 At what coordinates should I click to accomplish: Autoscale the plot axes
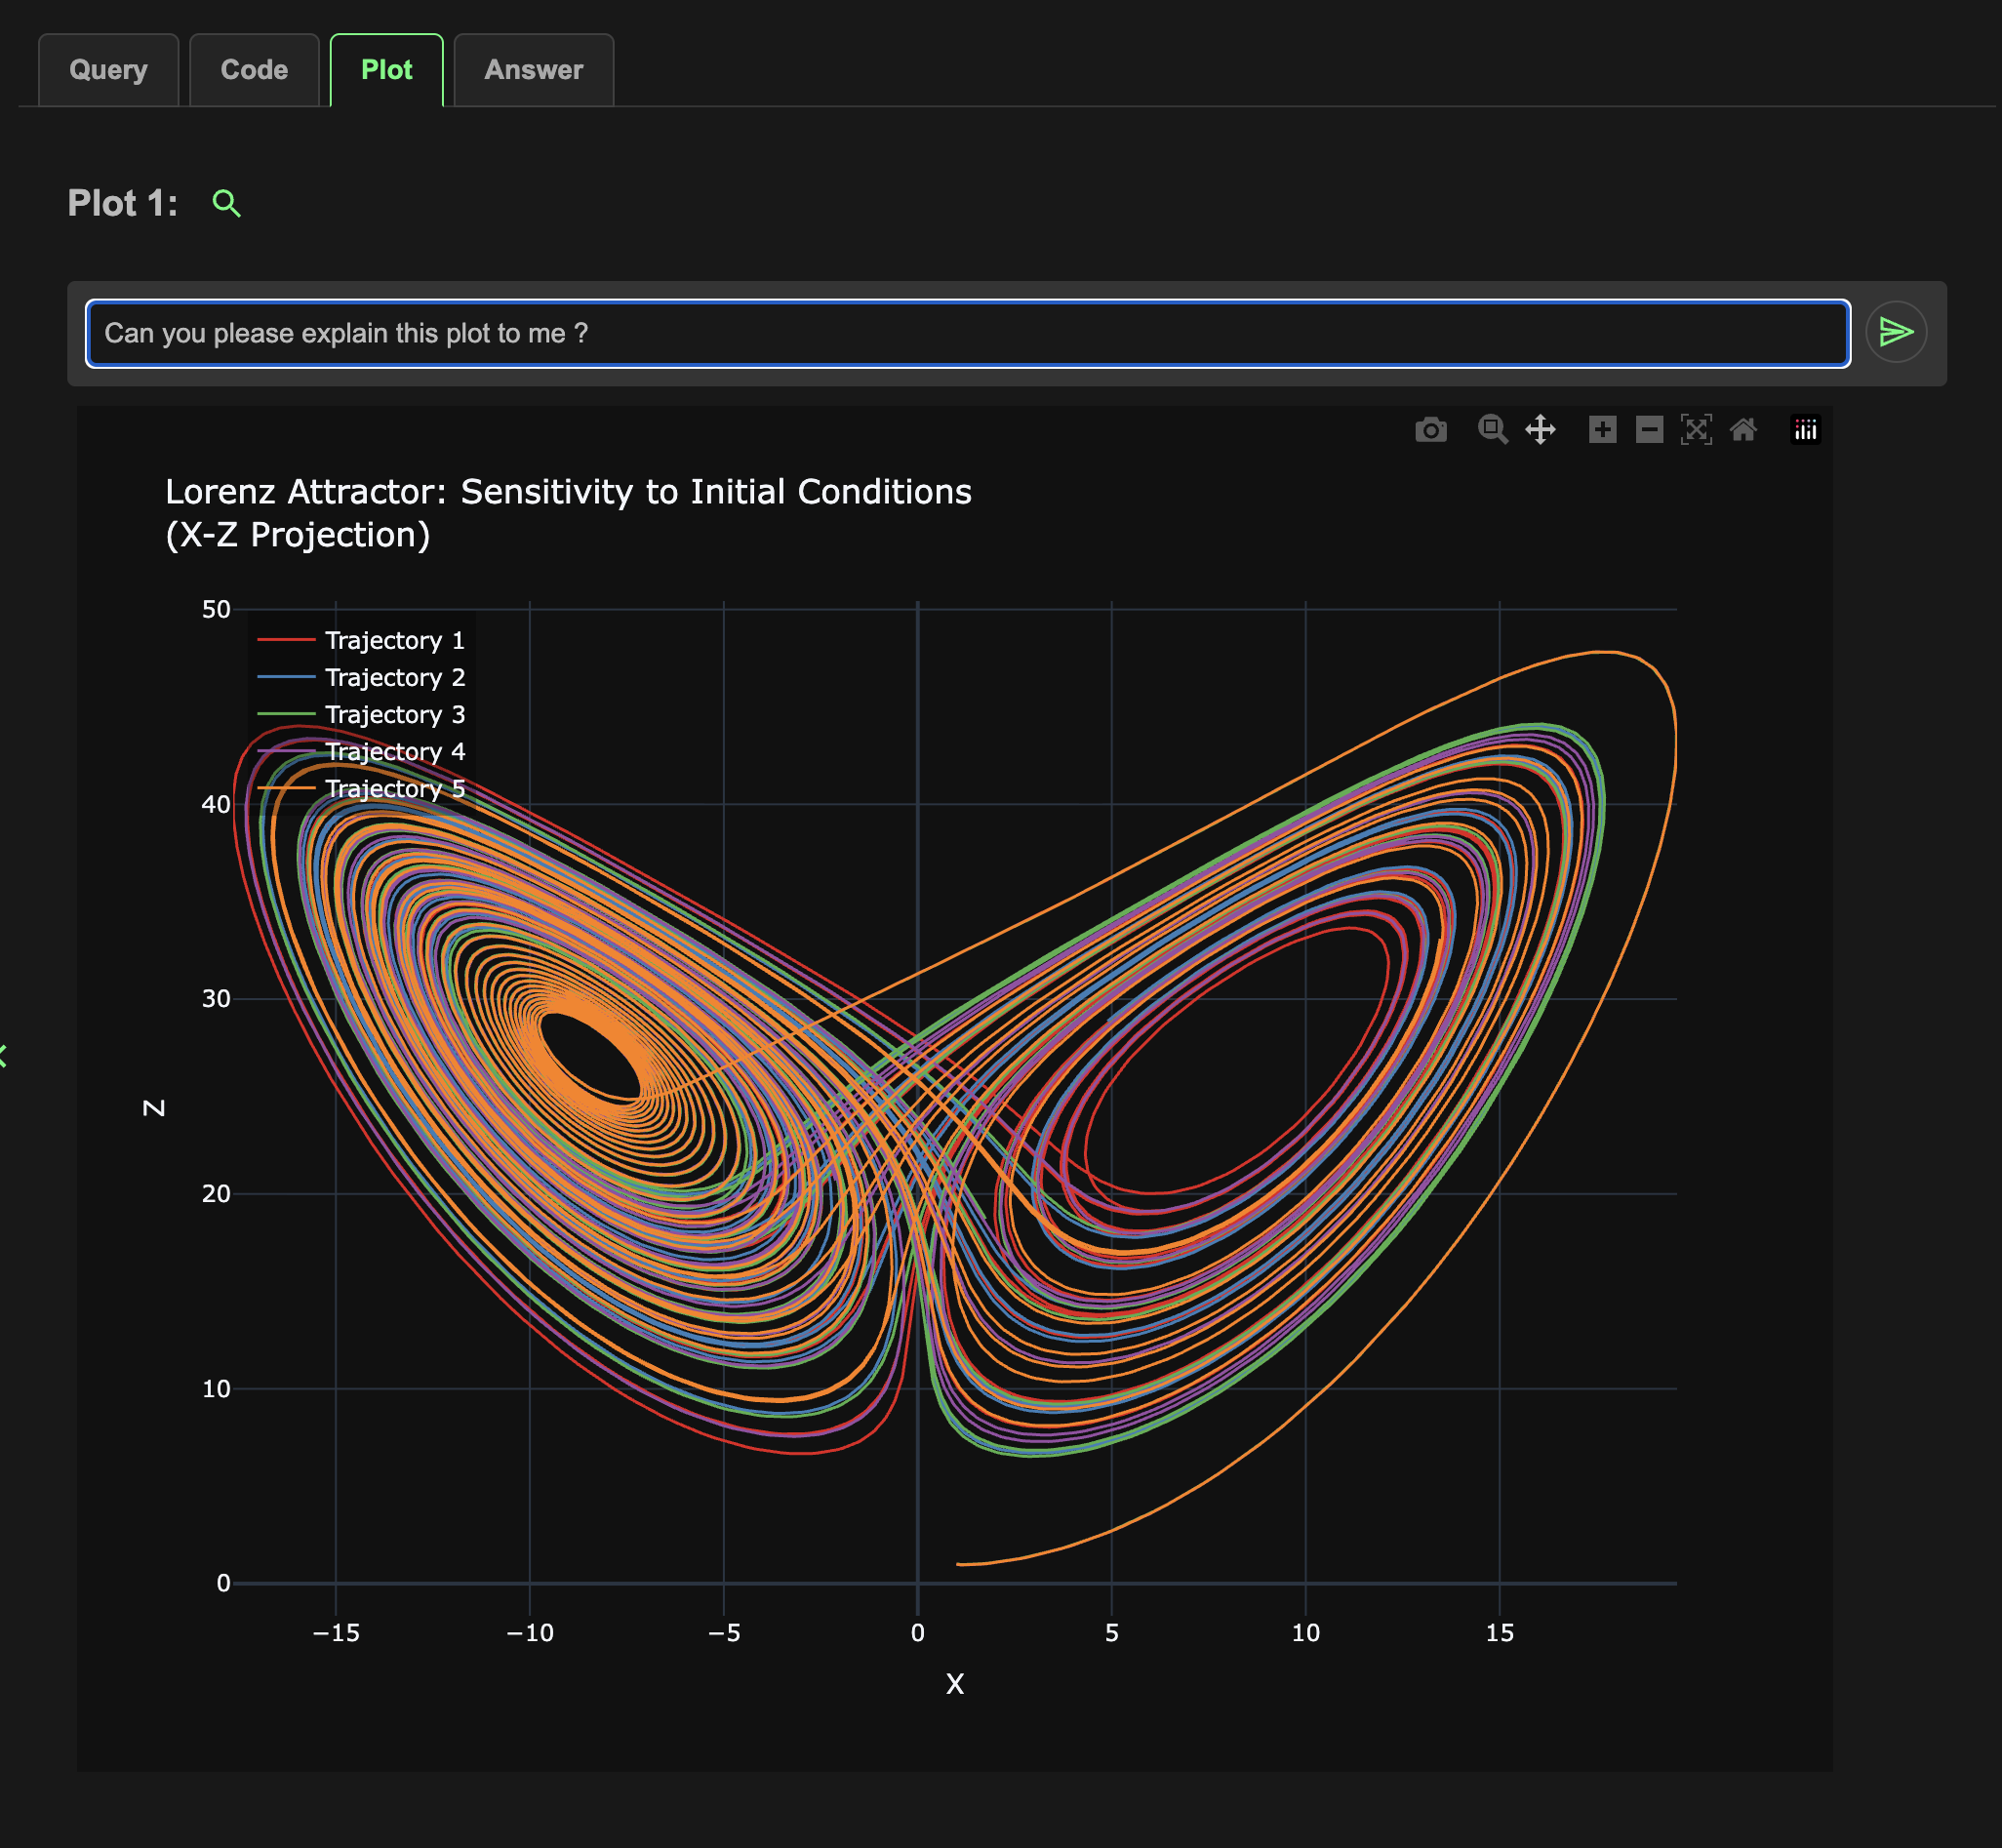(1696, 430)
